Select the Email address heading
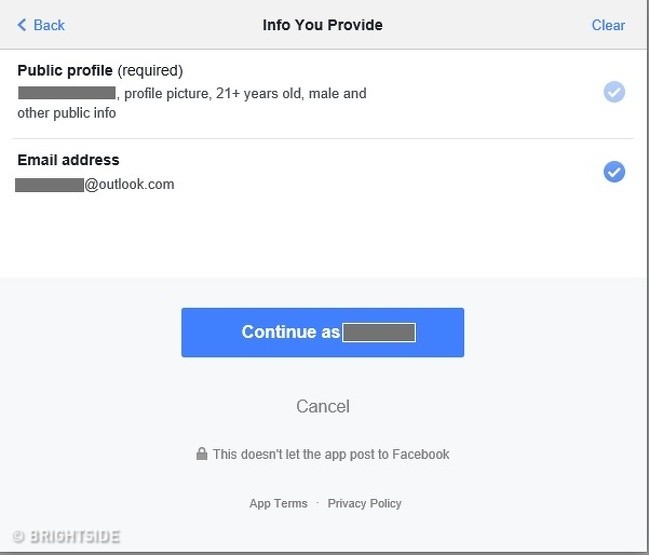Viewport: 649px width, 555px height. (68, 160)
